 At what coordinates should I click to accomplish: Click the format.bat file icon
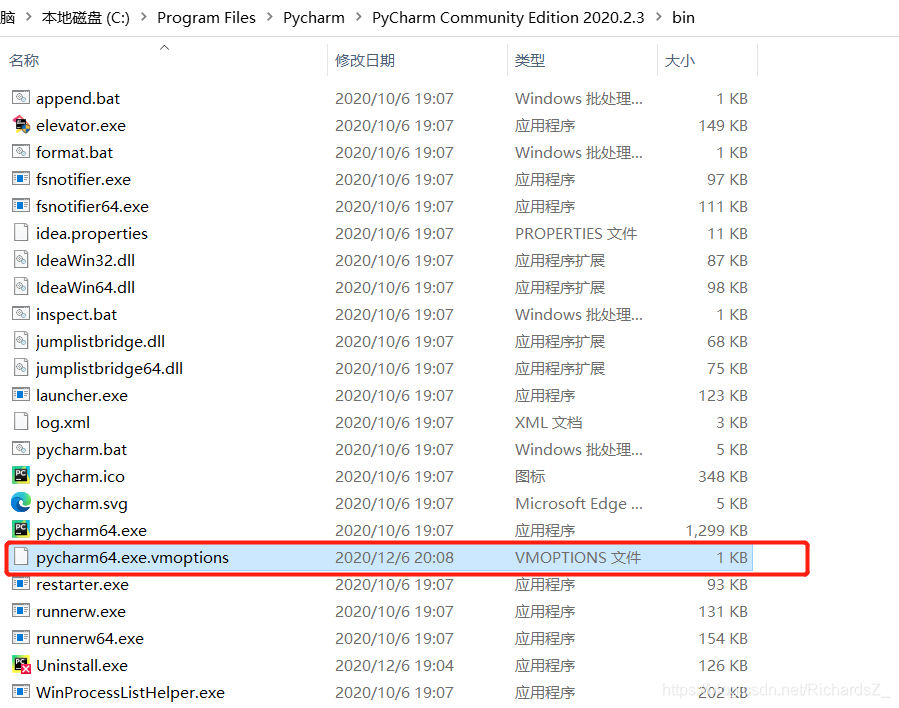point(21,151)
